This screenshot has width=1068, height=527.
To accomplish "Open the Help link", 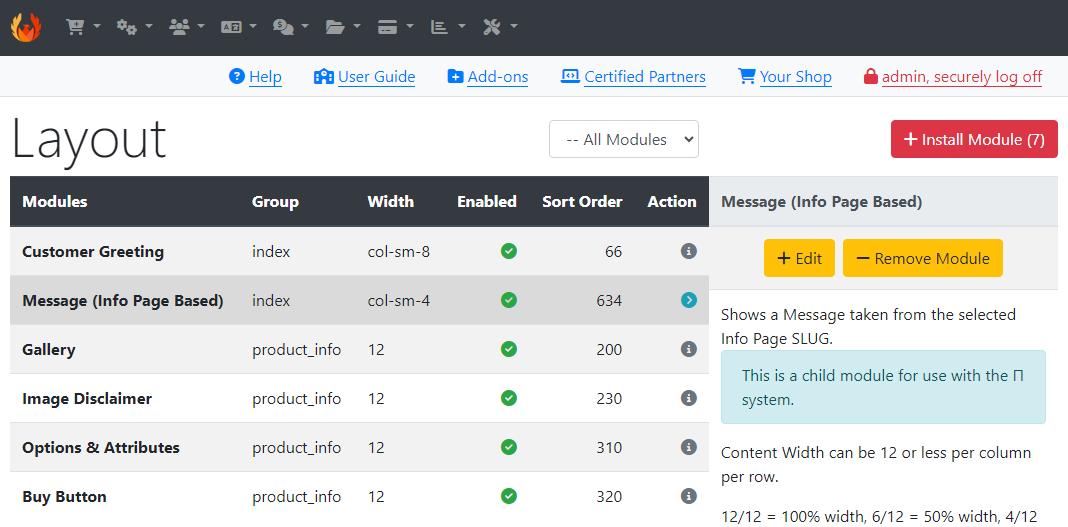I will point(265,77).
